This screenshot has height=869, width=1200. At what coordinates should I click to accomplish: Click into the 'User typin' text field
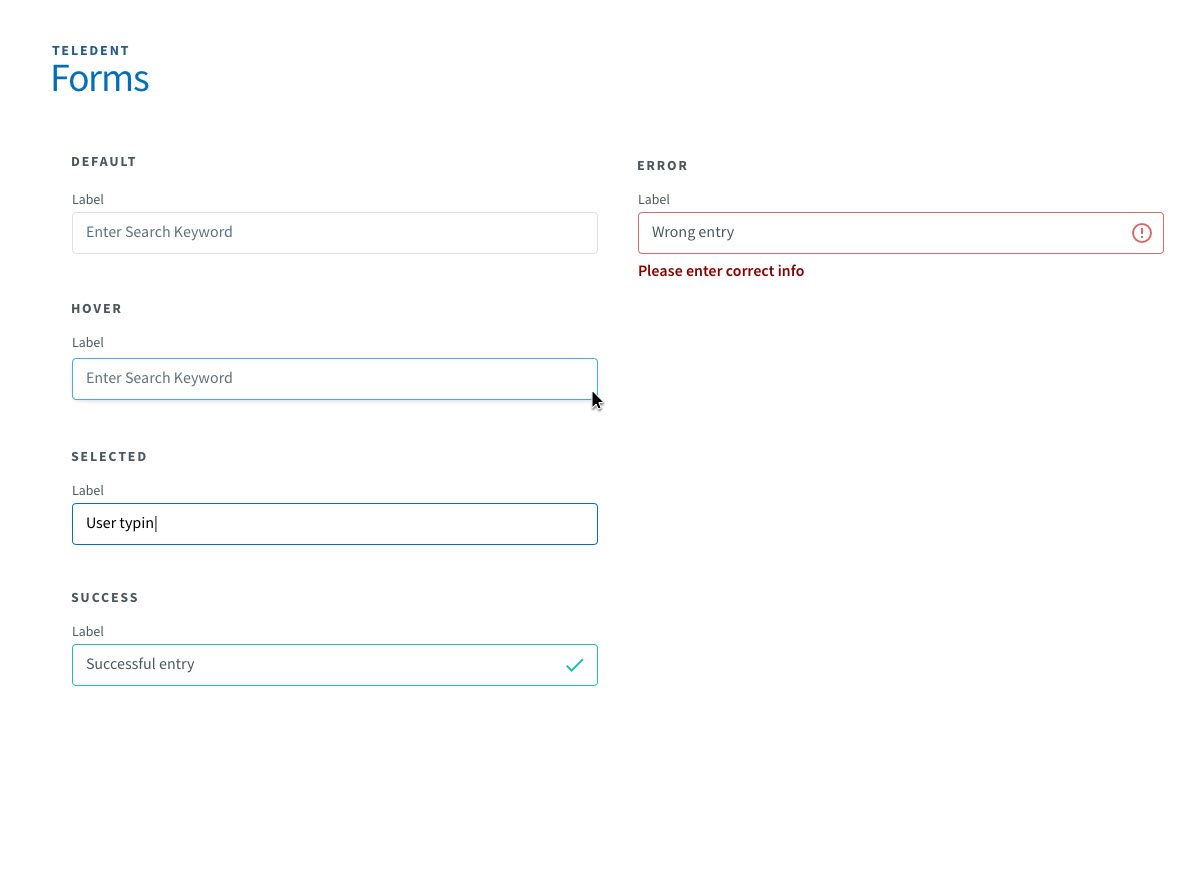(334, 524)
